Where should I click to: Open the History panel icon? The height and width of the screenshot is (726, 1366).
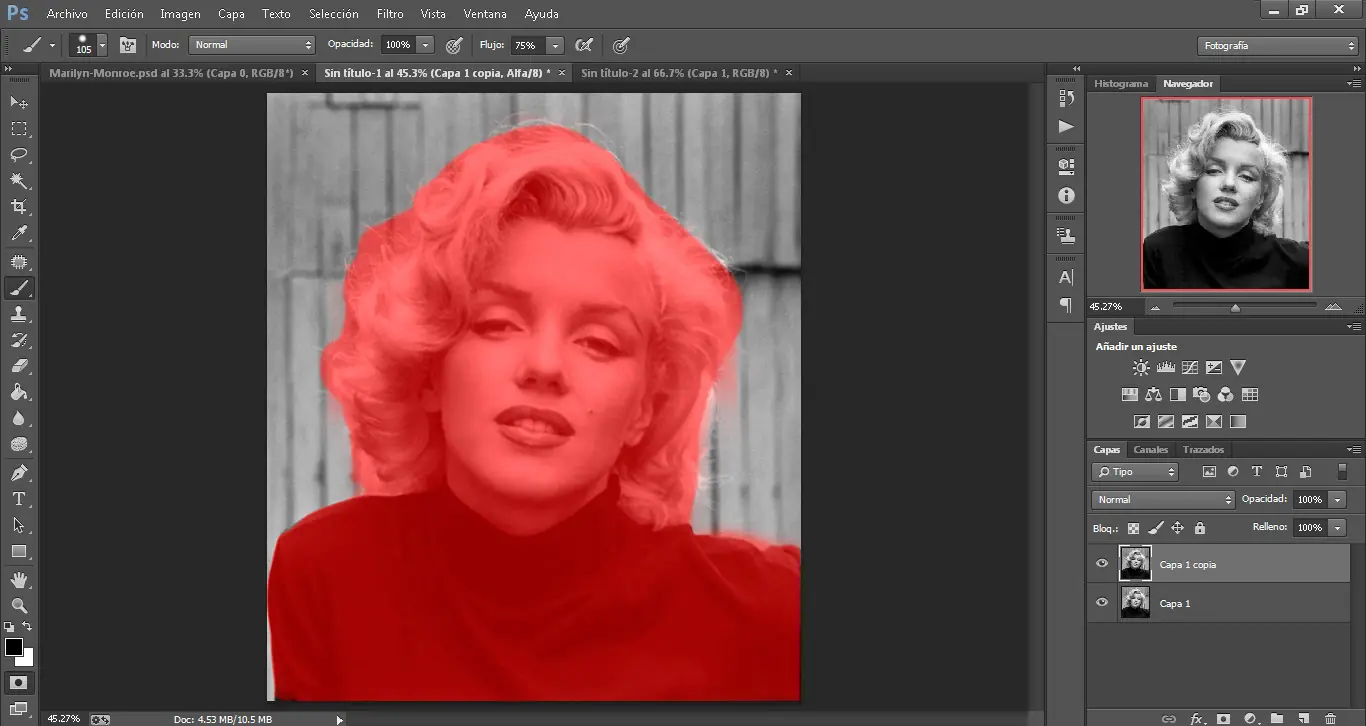click(x=1066, y=99)
